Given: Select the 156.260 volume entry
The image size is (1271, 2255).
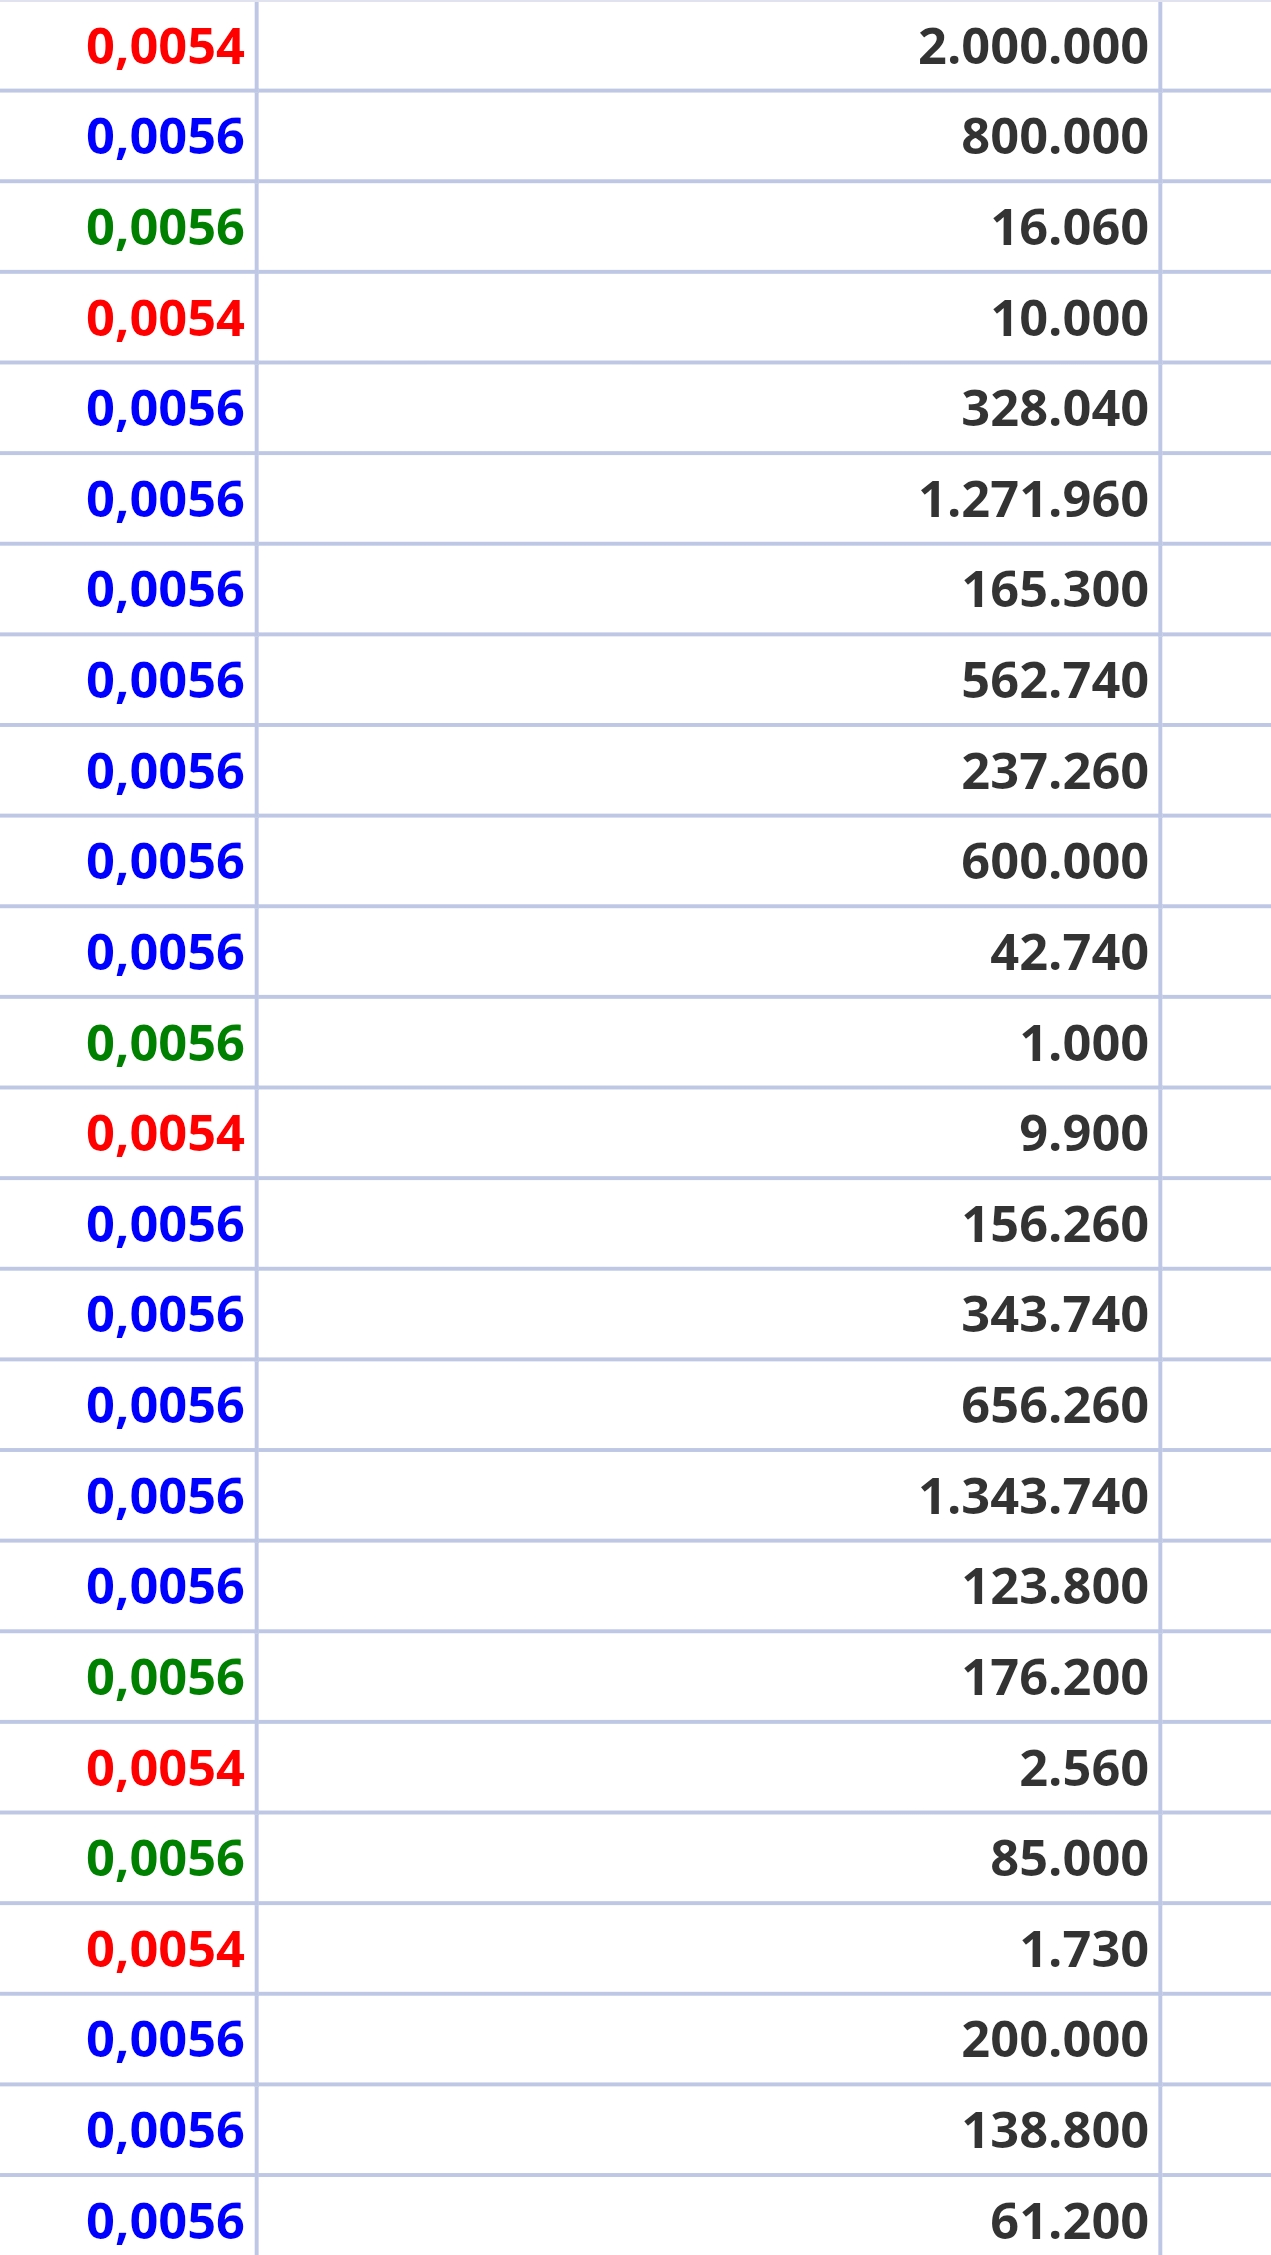Looking at the screenshot, I should point(1054,1225).
